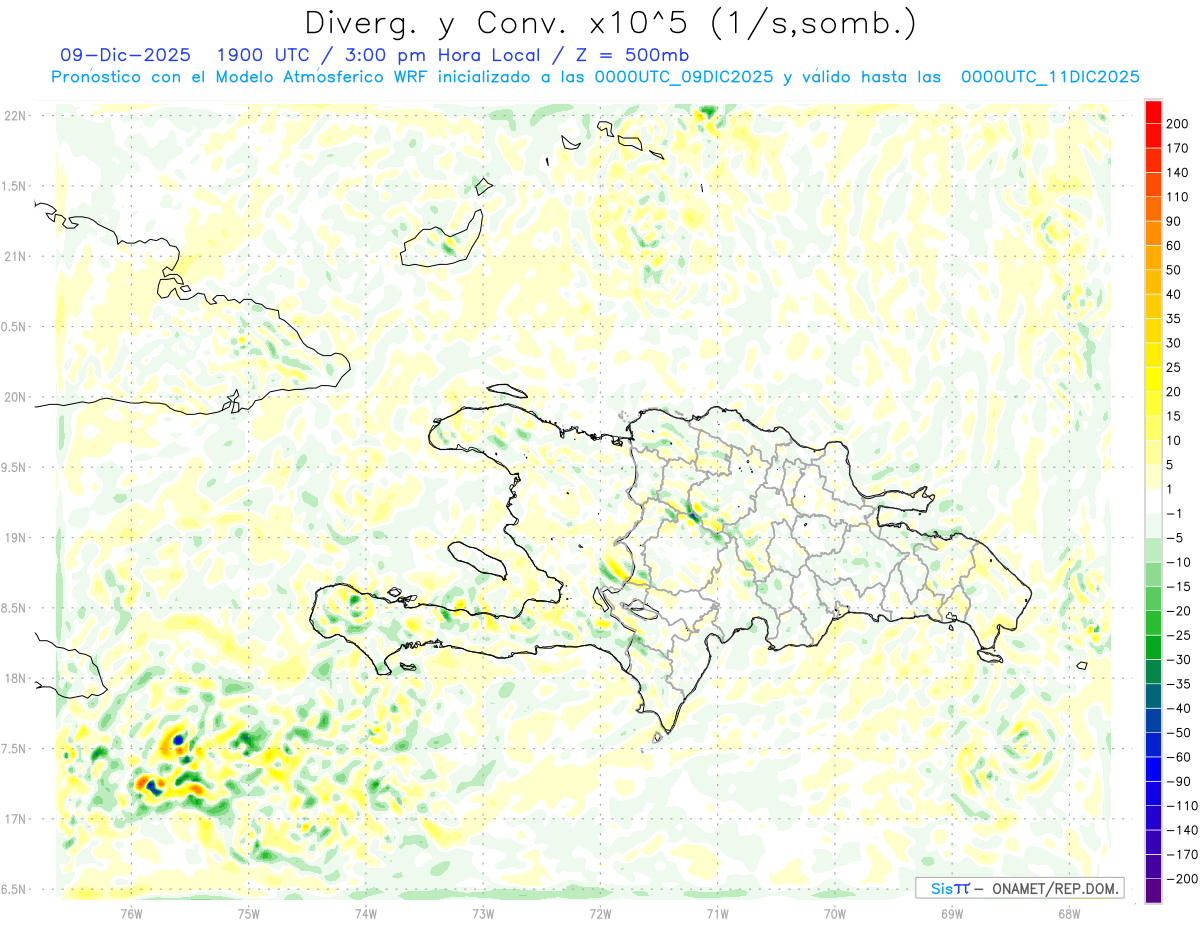
Task: Click the positive '50' colorbar label
Action: pyautogui.click(x=1174, y=270)
